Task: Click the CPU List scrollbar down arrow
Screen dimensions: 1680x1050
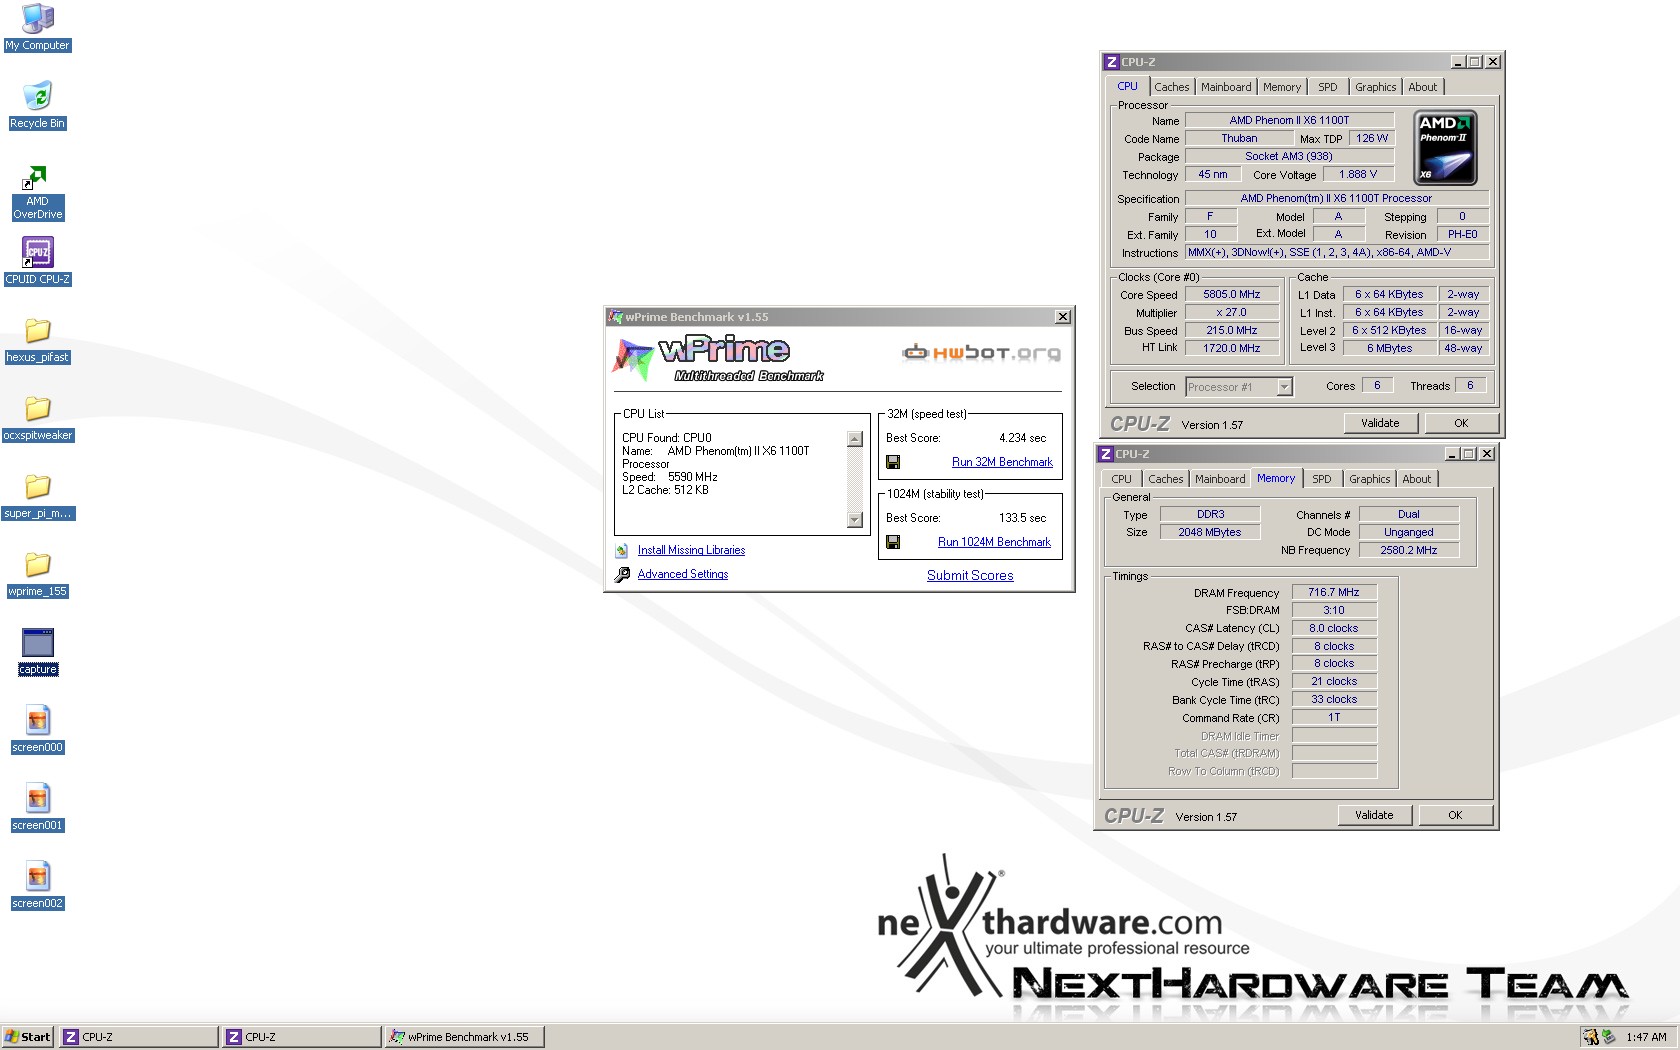Action: click(854, 519)
